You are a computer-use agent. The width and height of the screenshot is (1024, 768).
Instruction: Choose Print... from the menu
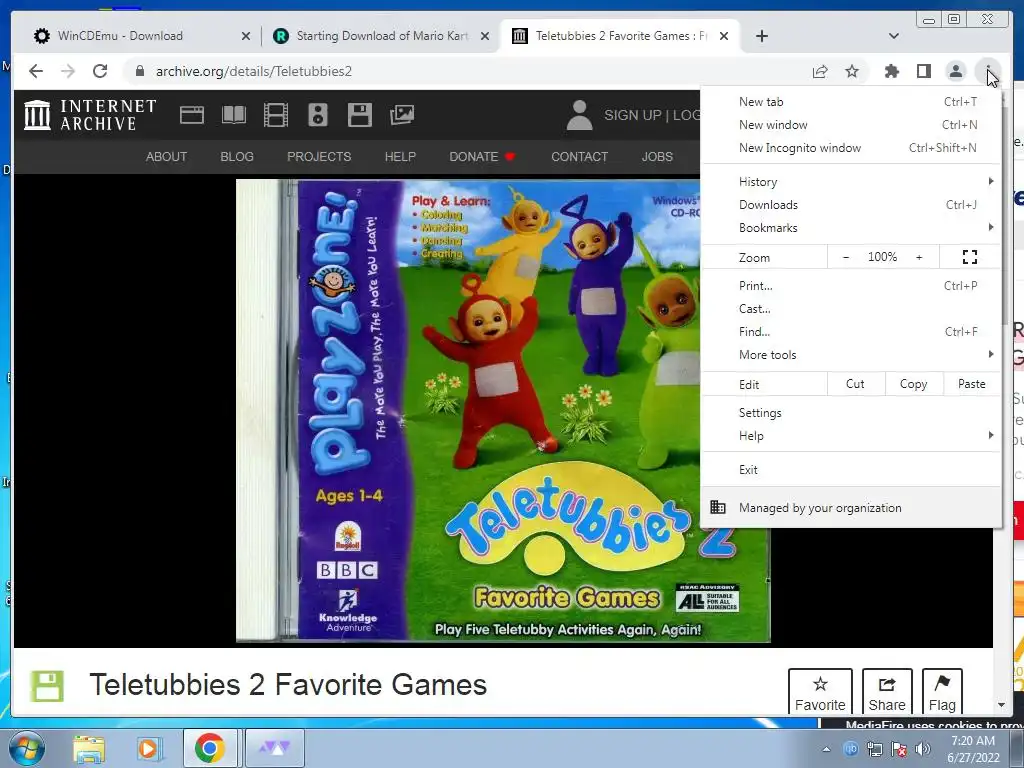click(x=850, y=285)
